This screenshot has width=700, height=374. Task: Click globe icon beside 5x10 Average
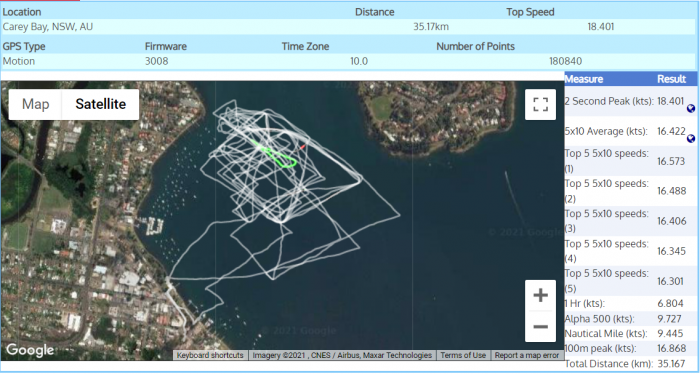click(x=691, y=139)
